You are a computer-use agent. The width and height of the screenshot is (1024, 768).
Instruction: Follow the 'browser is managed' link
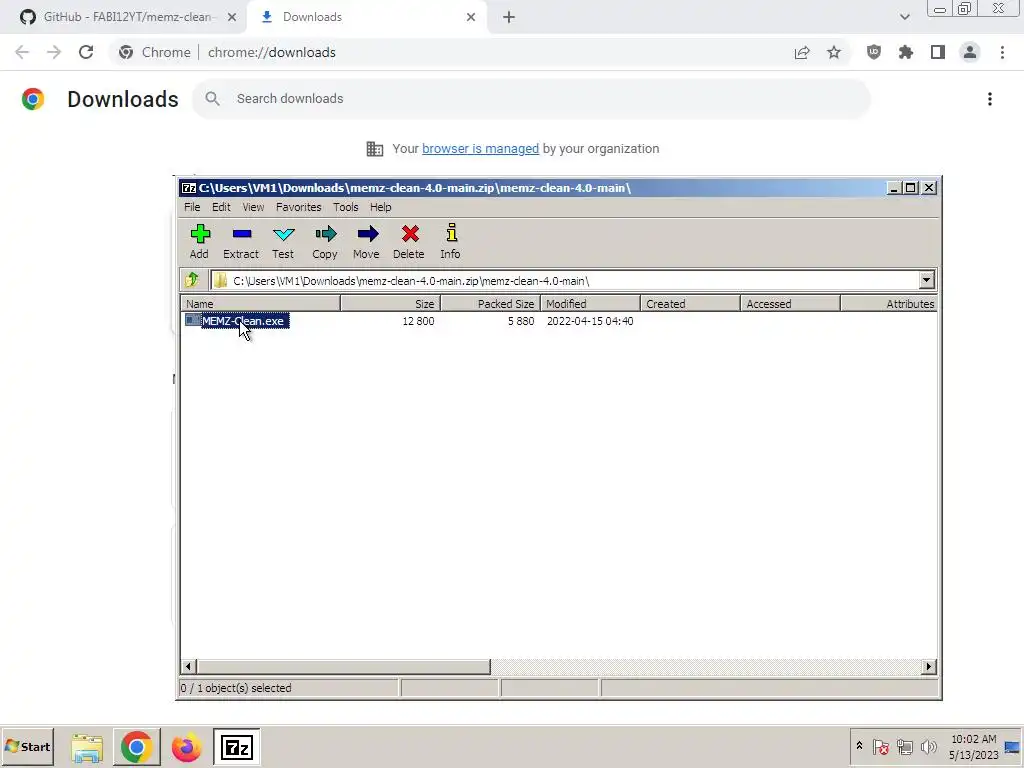[x=481, y=149]
